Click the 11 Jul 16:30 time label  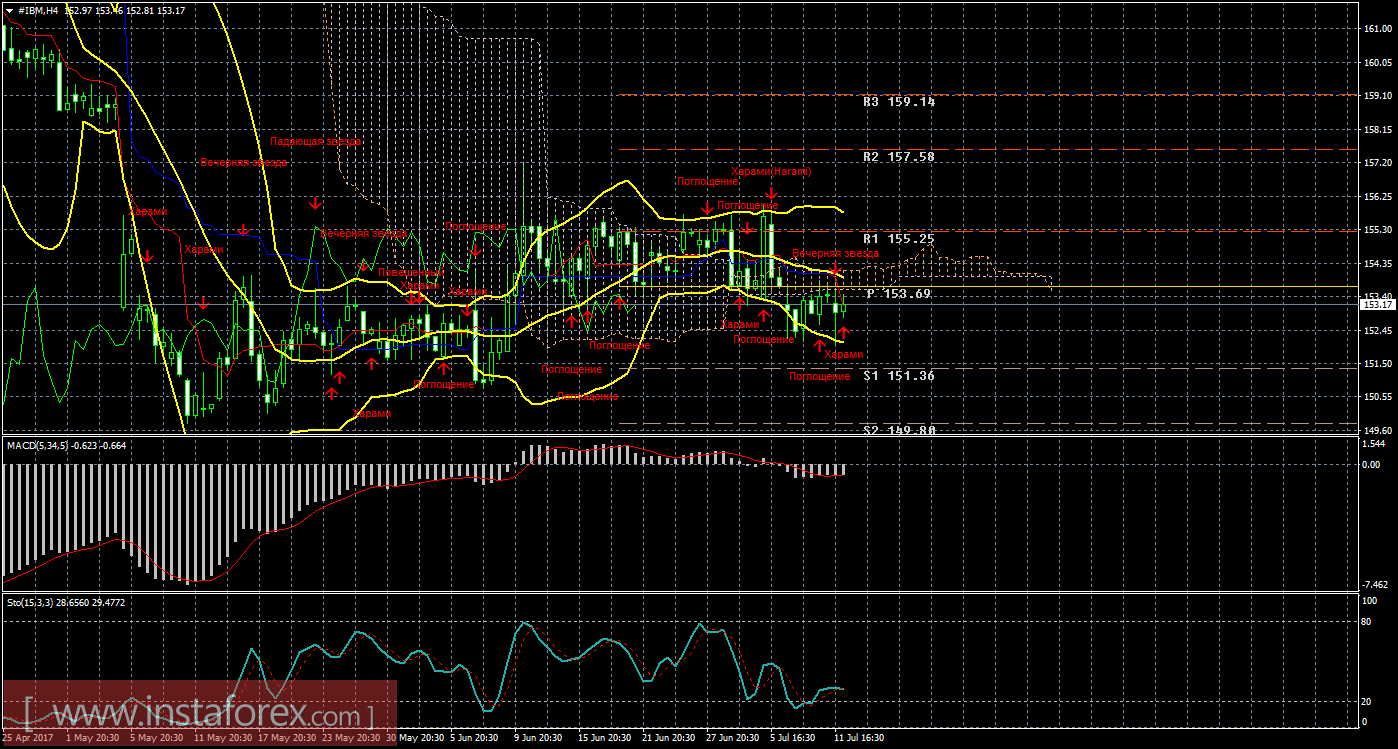click(x=860, y=738)
